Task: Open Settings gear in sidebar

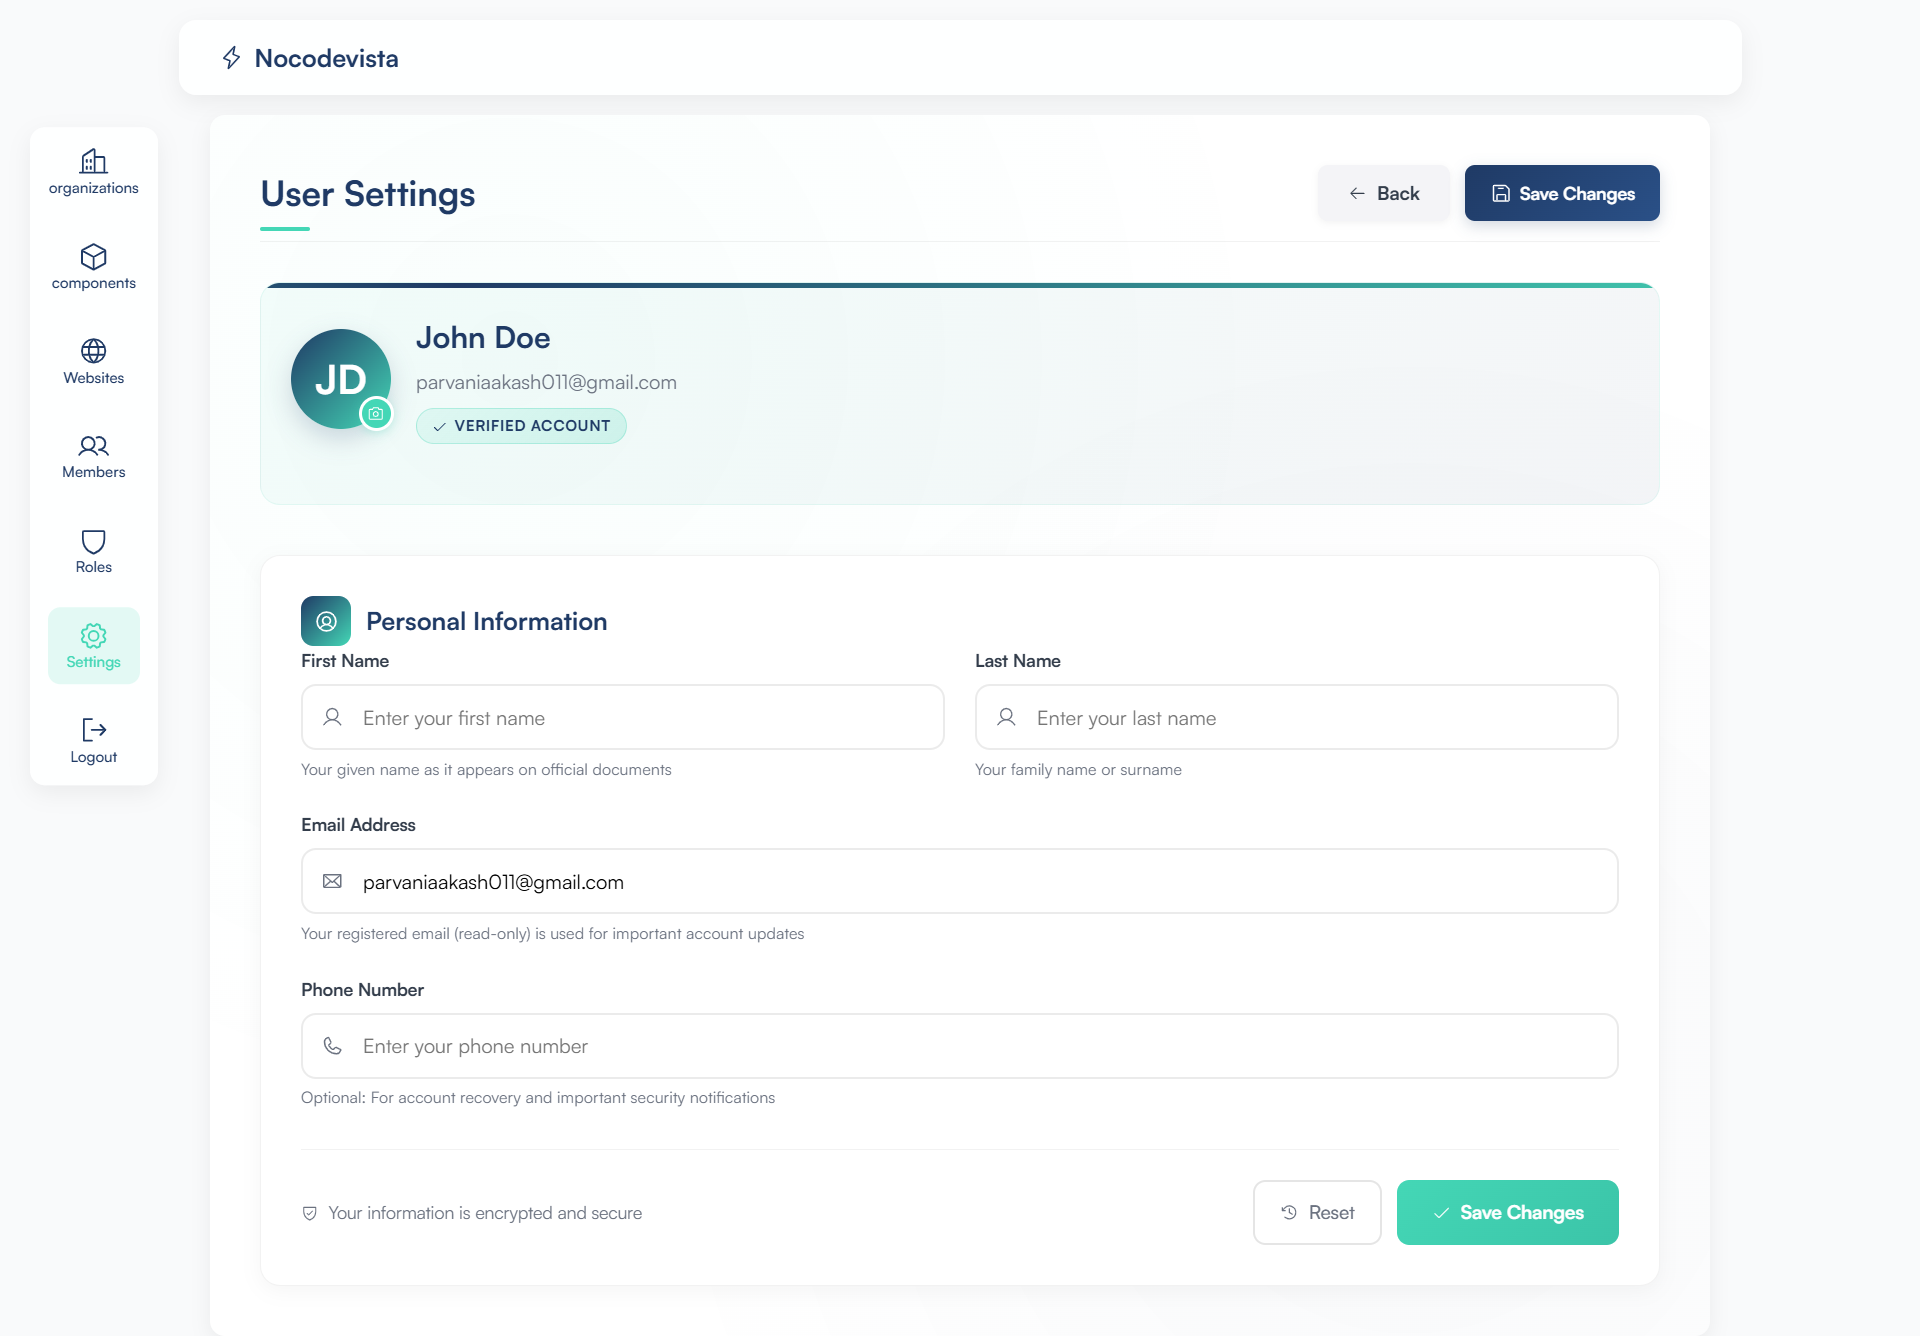Action: tap(93, 636)
